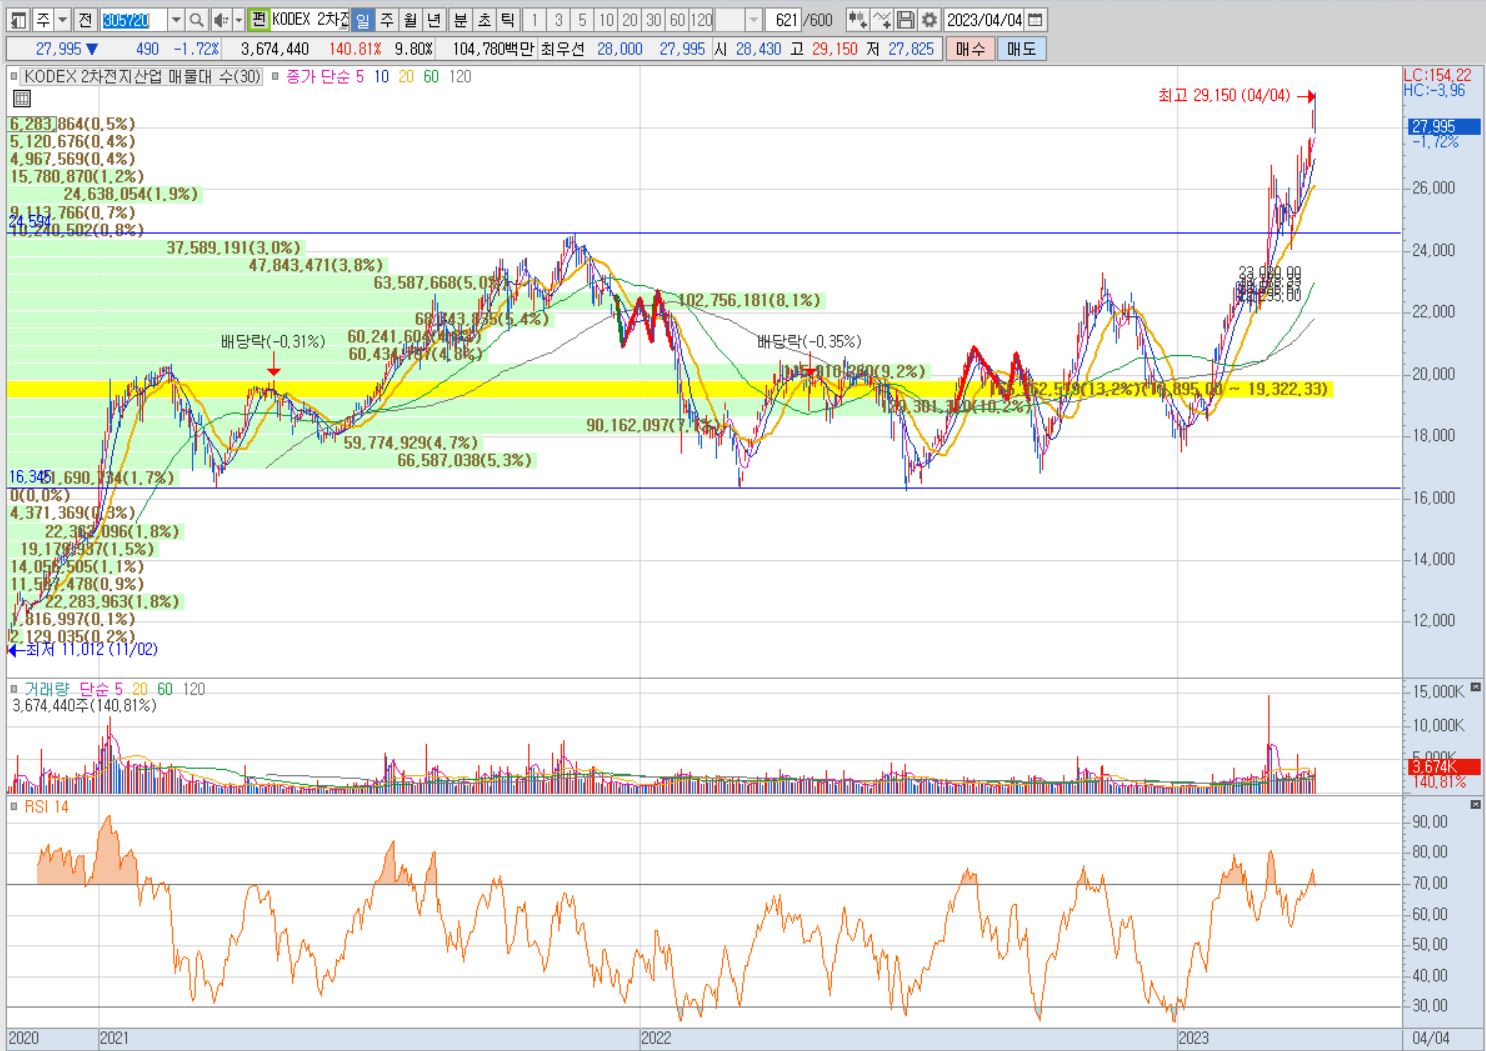This screenshot has width=1486, height=1051.
Task: Switch to 틱 tick period
Action: pyautogui.click(x=508, y=20)
